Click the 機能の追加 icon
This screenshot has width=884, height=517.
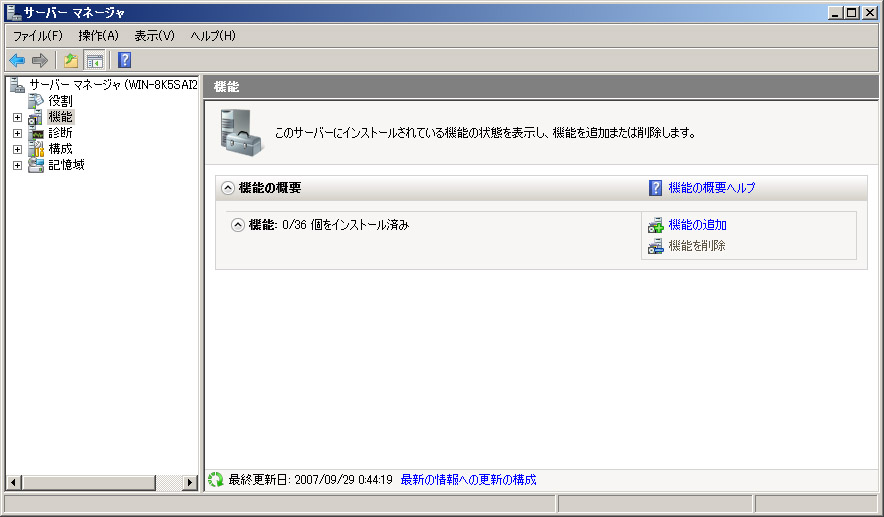pyautogui.click(x=655, y=226)
